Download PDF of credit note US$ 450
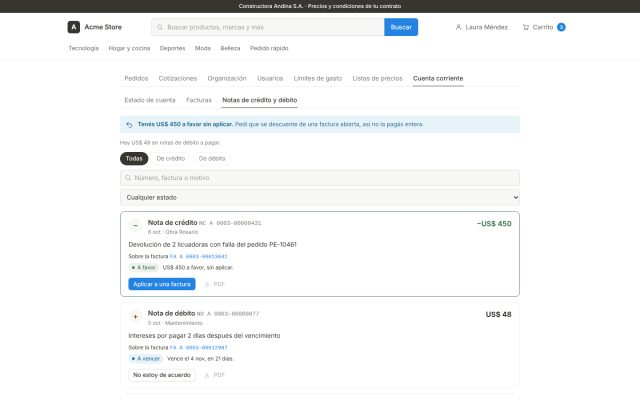The image size is (640, 400). [214, 284]
